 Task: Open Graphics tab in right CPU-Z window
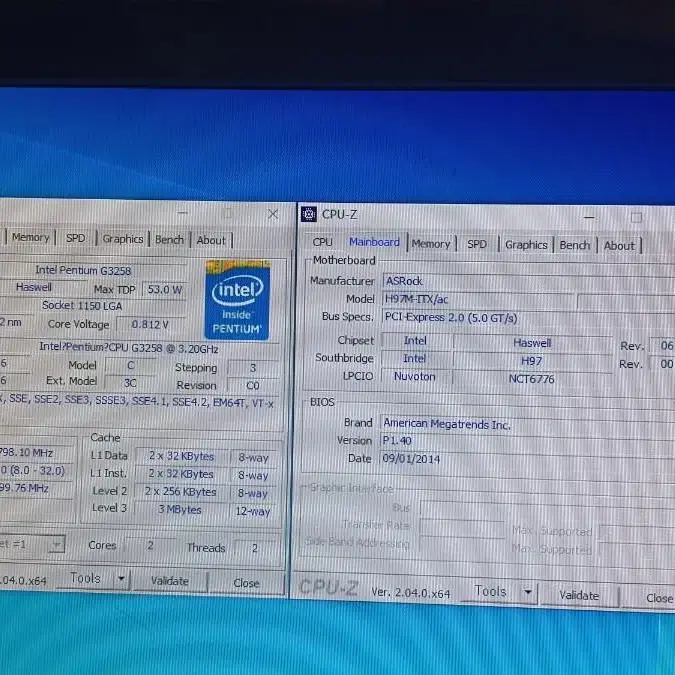(526, 245)
